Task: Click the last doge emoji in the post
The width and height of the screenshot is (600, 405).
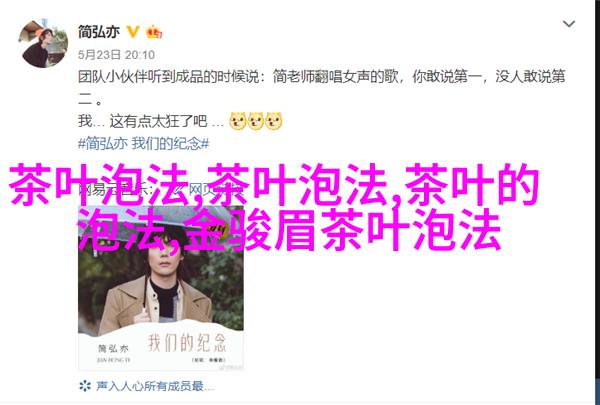Action: tap(274, 121)
